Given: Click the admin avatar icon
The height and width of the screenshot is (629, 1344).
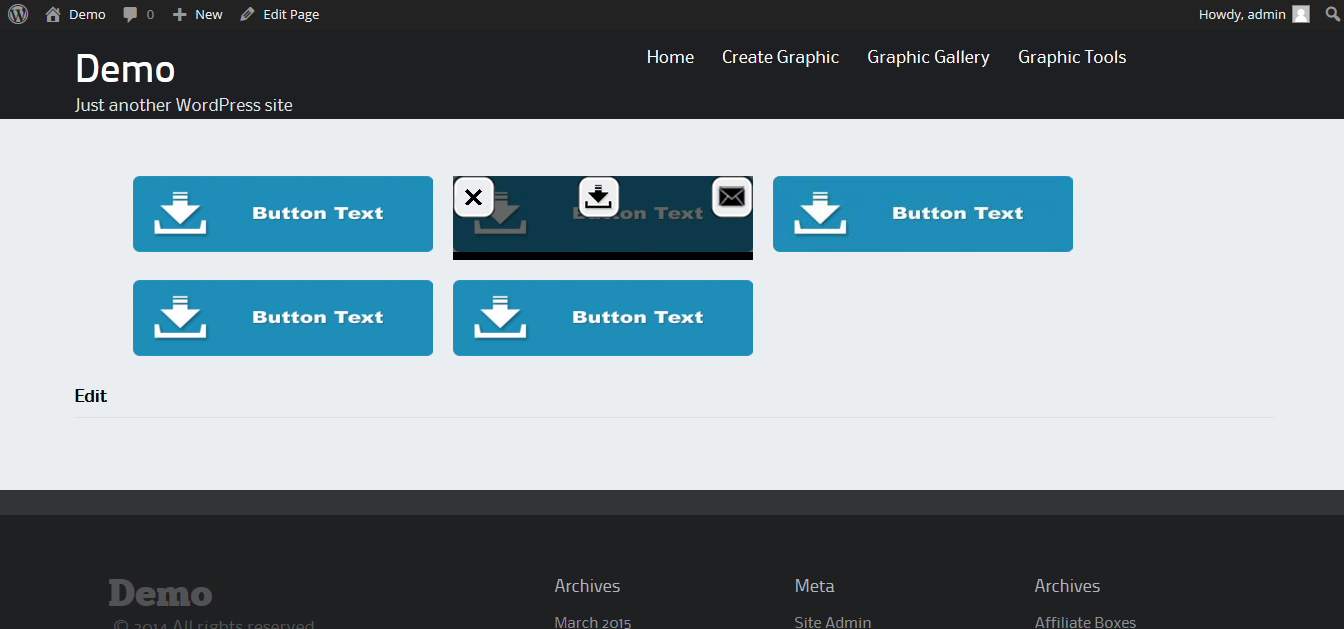Looking at the screenshot, I should (x=1300, y=14).
